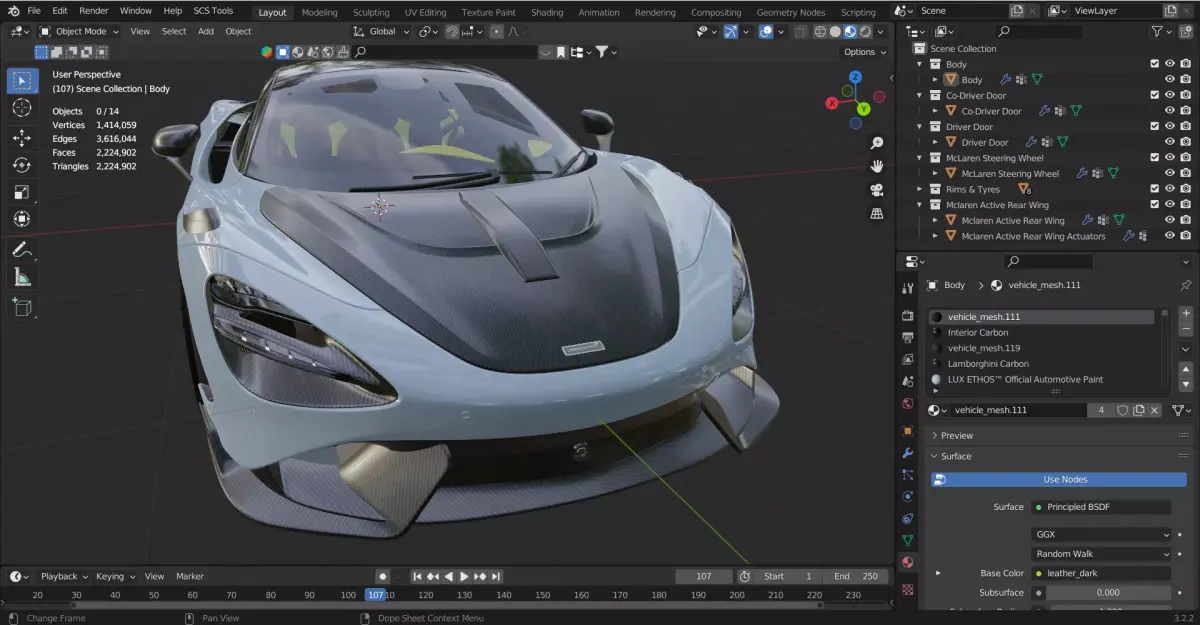Select the Add Cube tool
1200x625 pixels.
pyautogui.click(x=22, y=307)
